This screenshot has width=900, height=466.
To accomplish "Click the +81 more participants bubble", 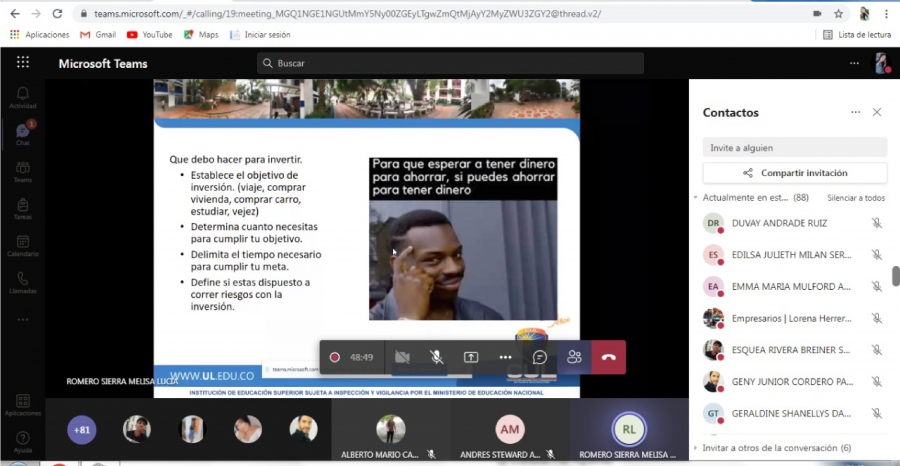I will (82, 430).
